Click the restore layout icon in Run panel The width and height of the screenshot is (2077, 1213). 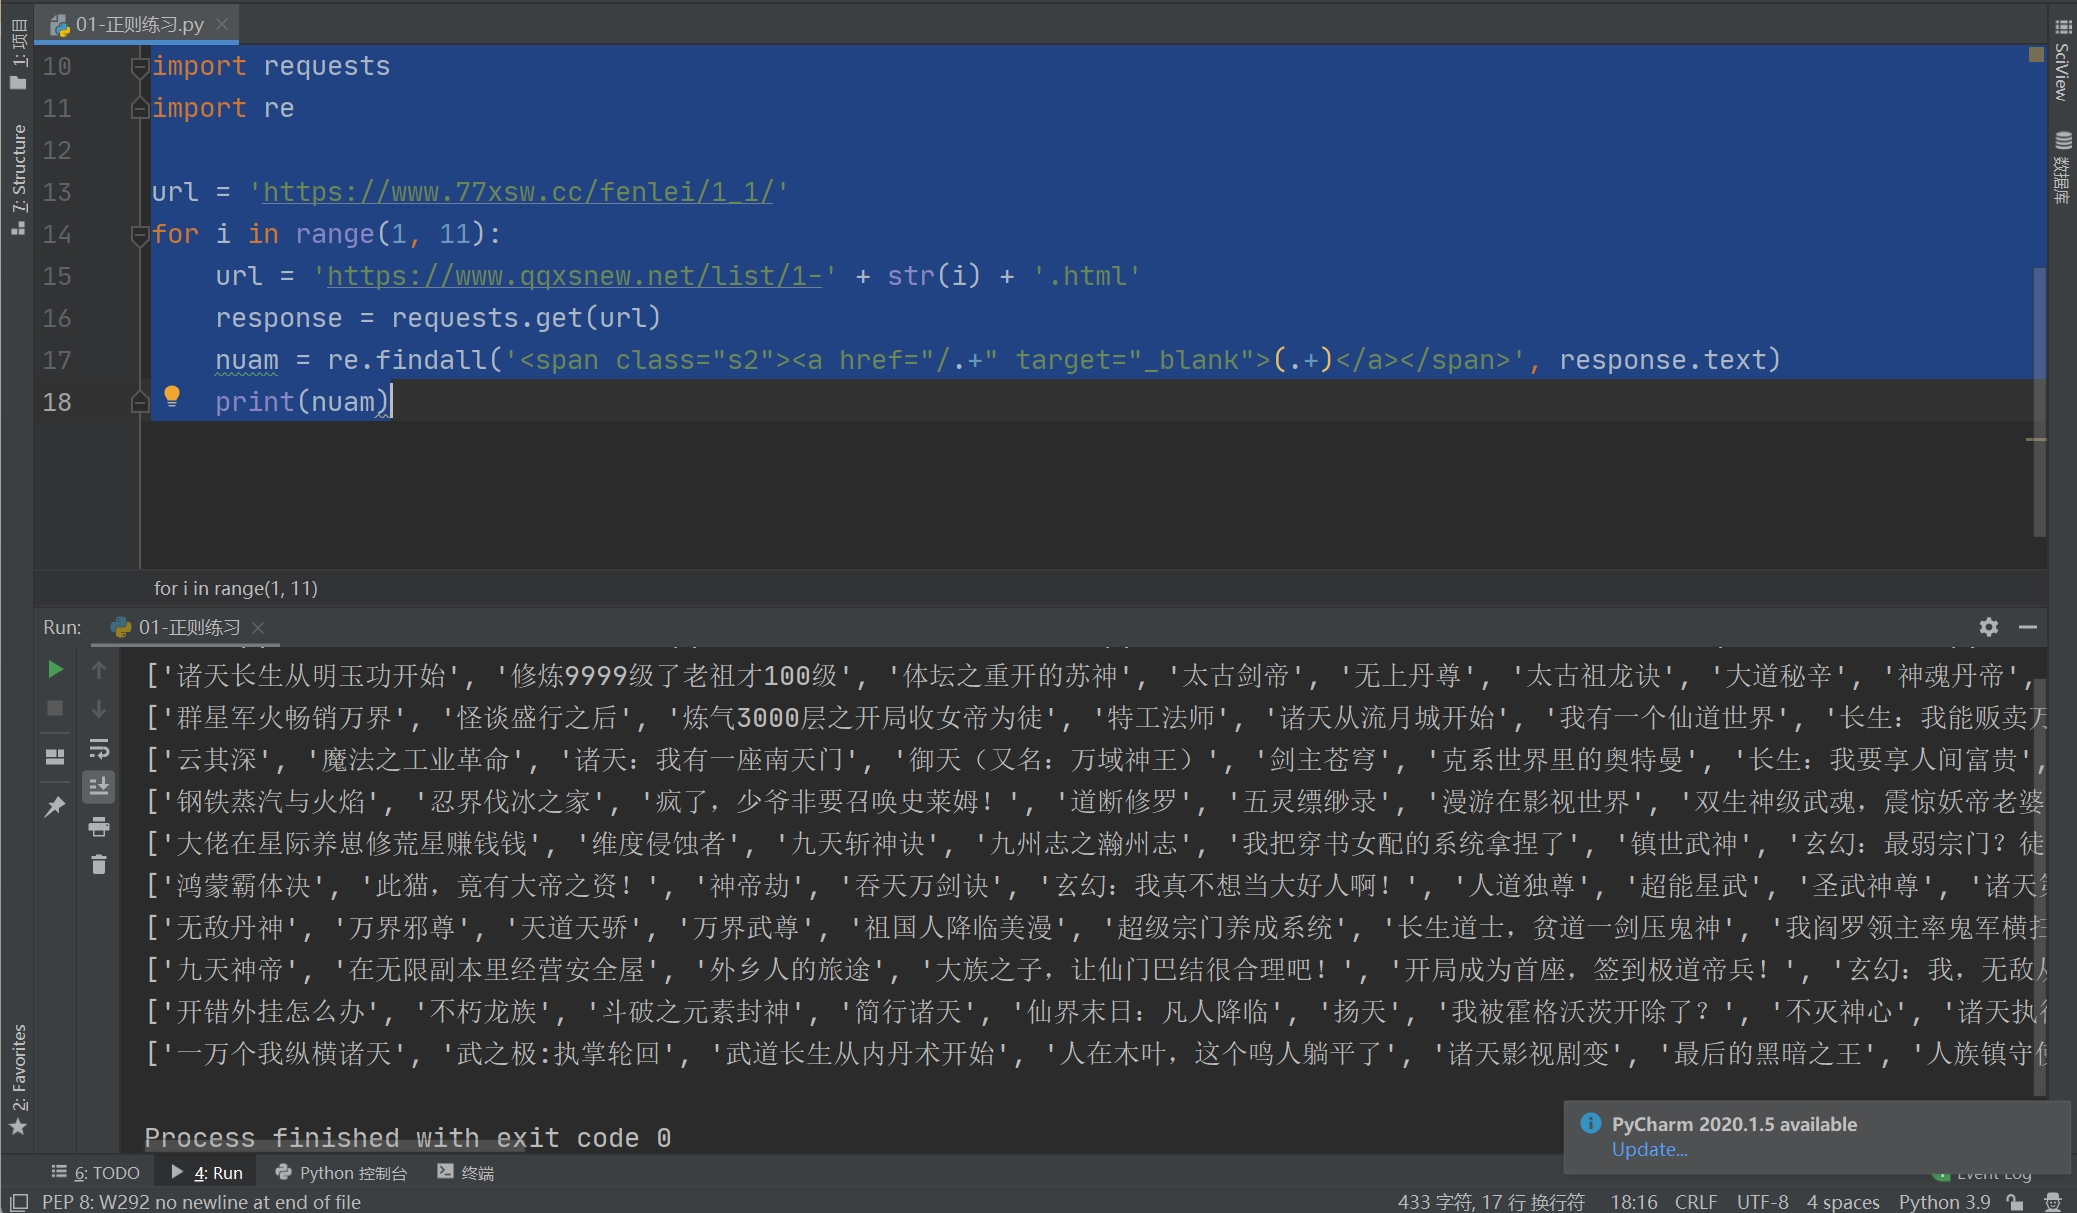coord(55,757)
